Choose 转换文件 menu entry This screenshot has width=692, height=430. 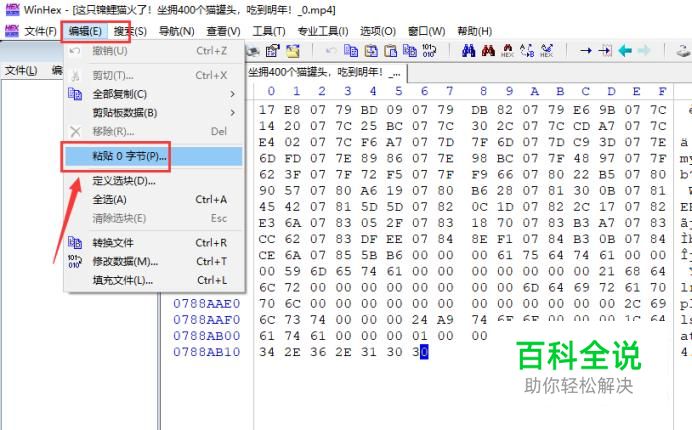point(154,243)
